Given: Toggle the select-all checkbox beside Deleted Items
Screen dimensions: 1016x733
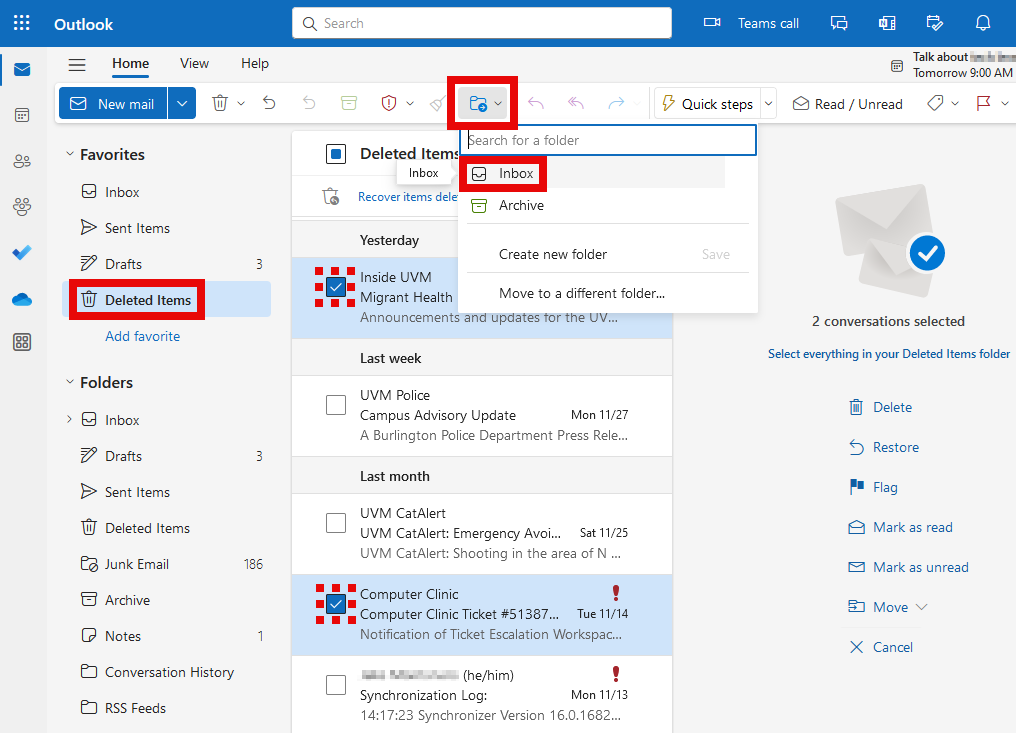Looking at the screenshot, I should 336,154.
